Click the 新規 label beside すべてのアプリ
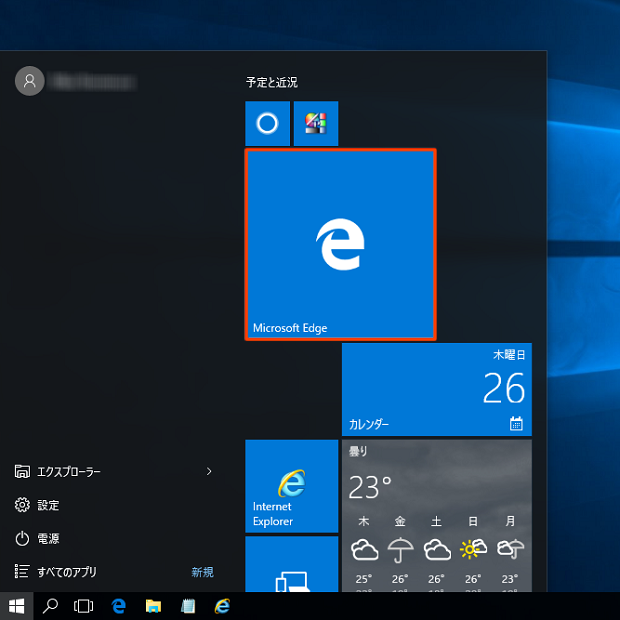 [202, 572]
